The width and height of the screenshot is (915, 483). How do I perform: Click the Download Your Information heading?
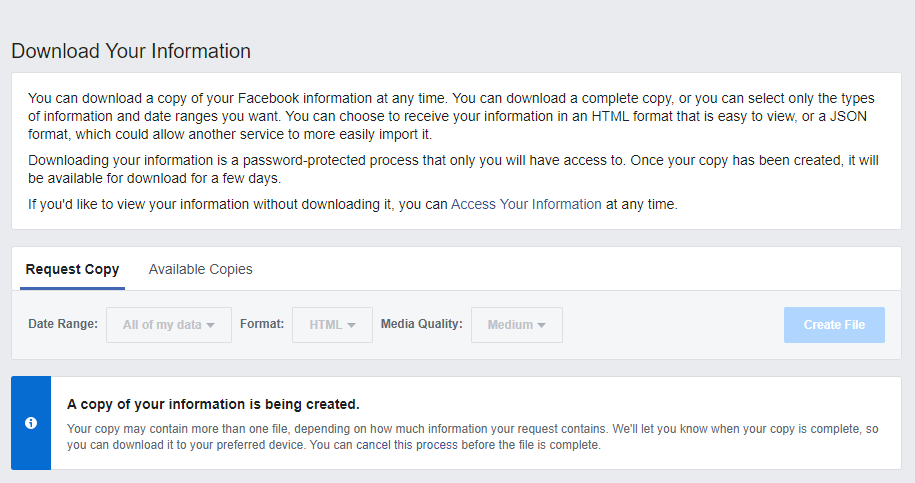click(x=131, y=51)
